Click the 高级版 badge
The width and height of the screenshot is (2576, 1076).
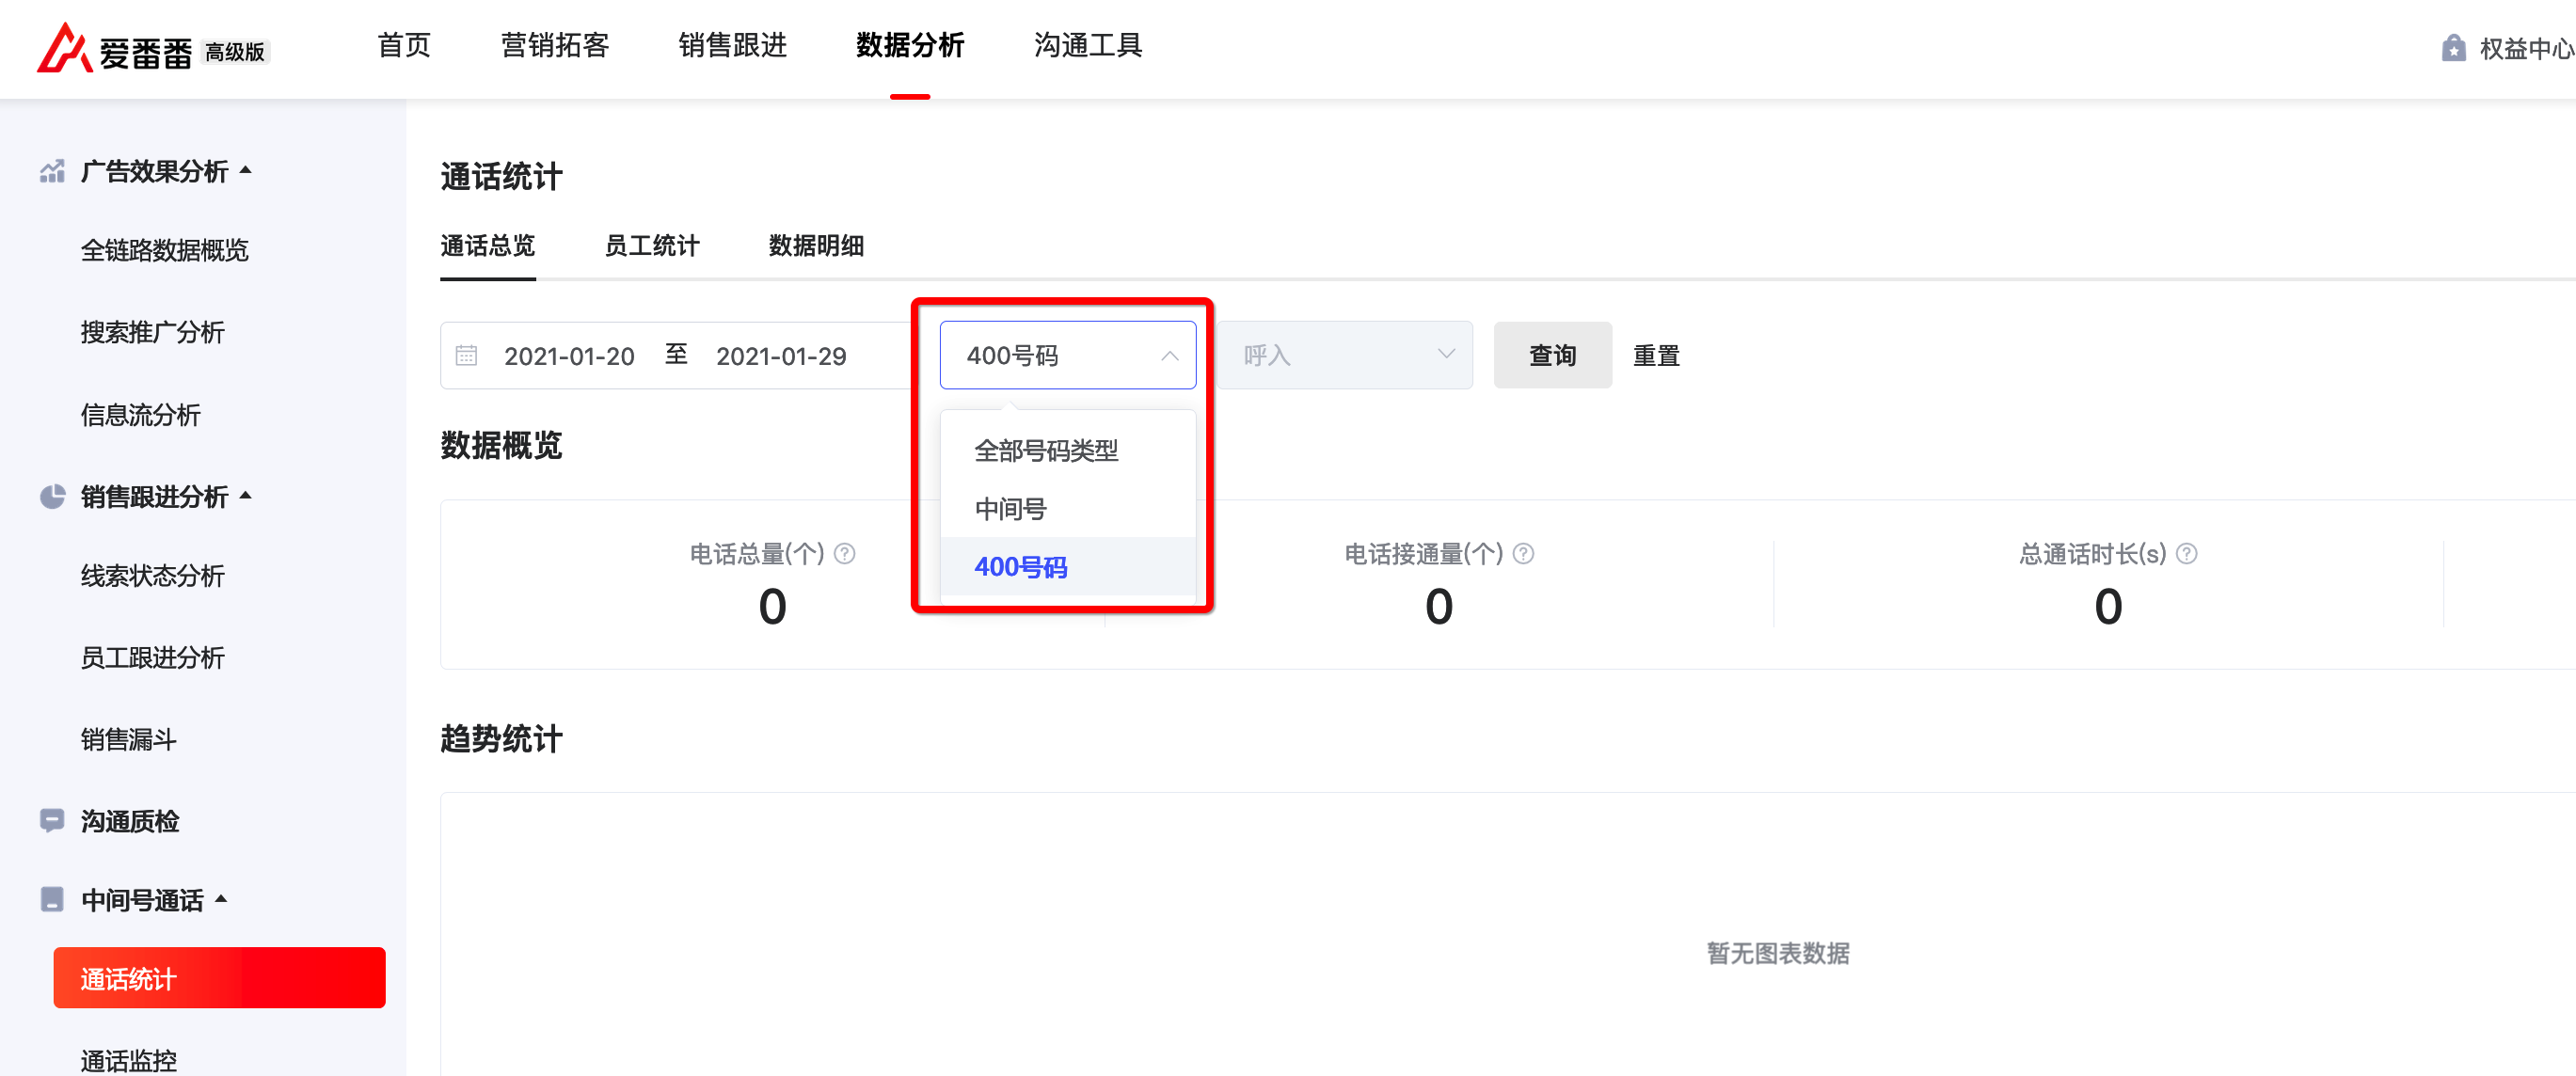click(x=235, y=52)
